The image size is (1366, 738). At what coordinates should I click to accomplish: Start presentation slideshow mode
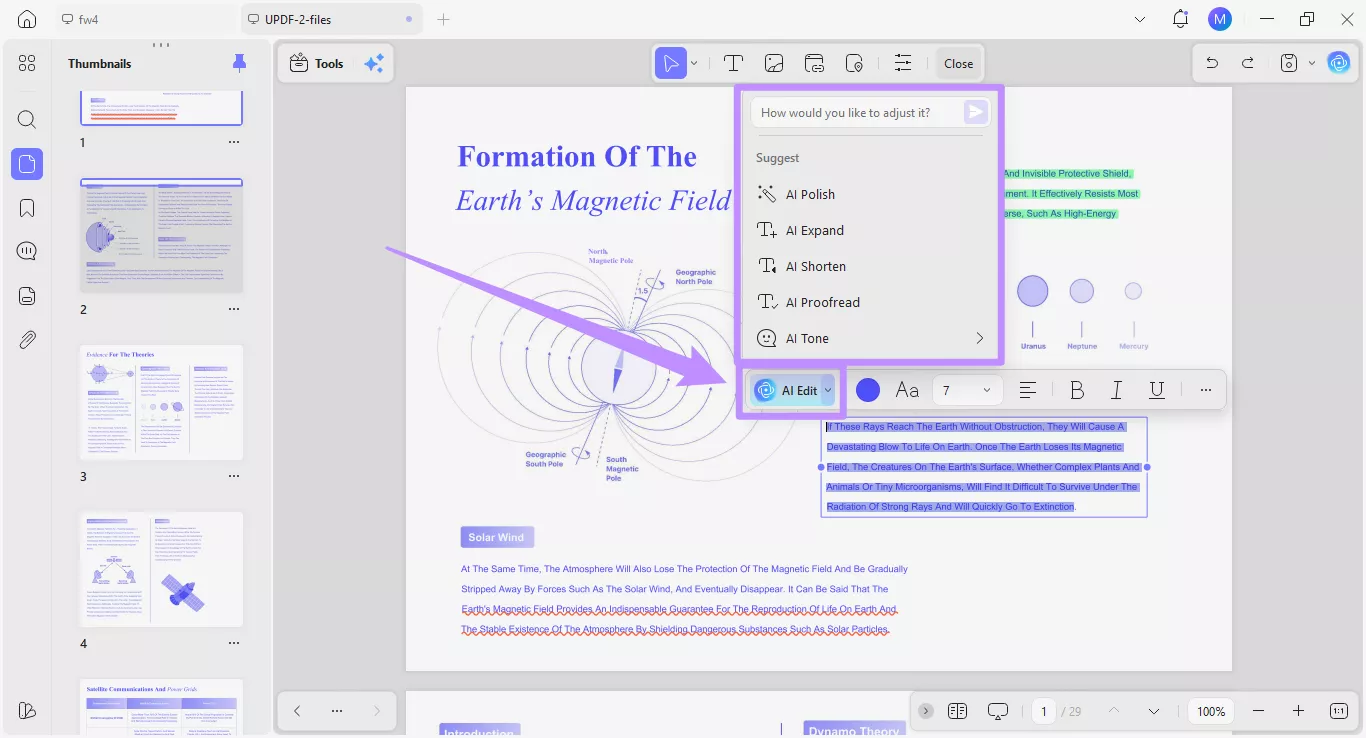point(998,711)
